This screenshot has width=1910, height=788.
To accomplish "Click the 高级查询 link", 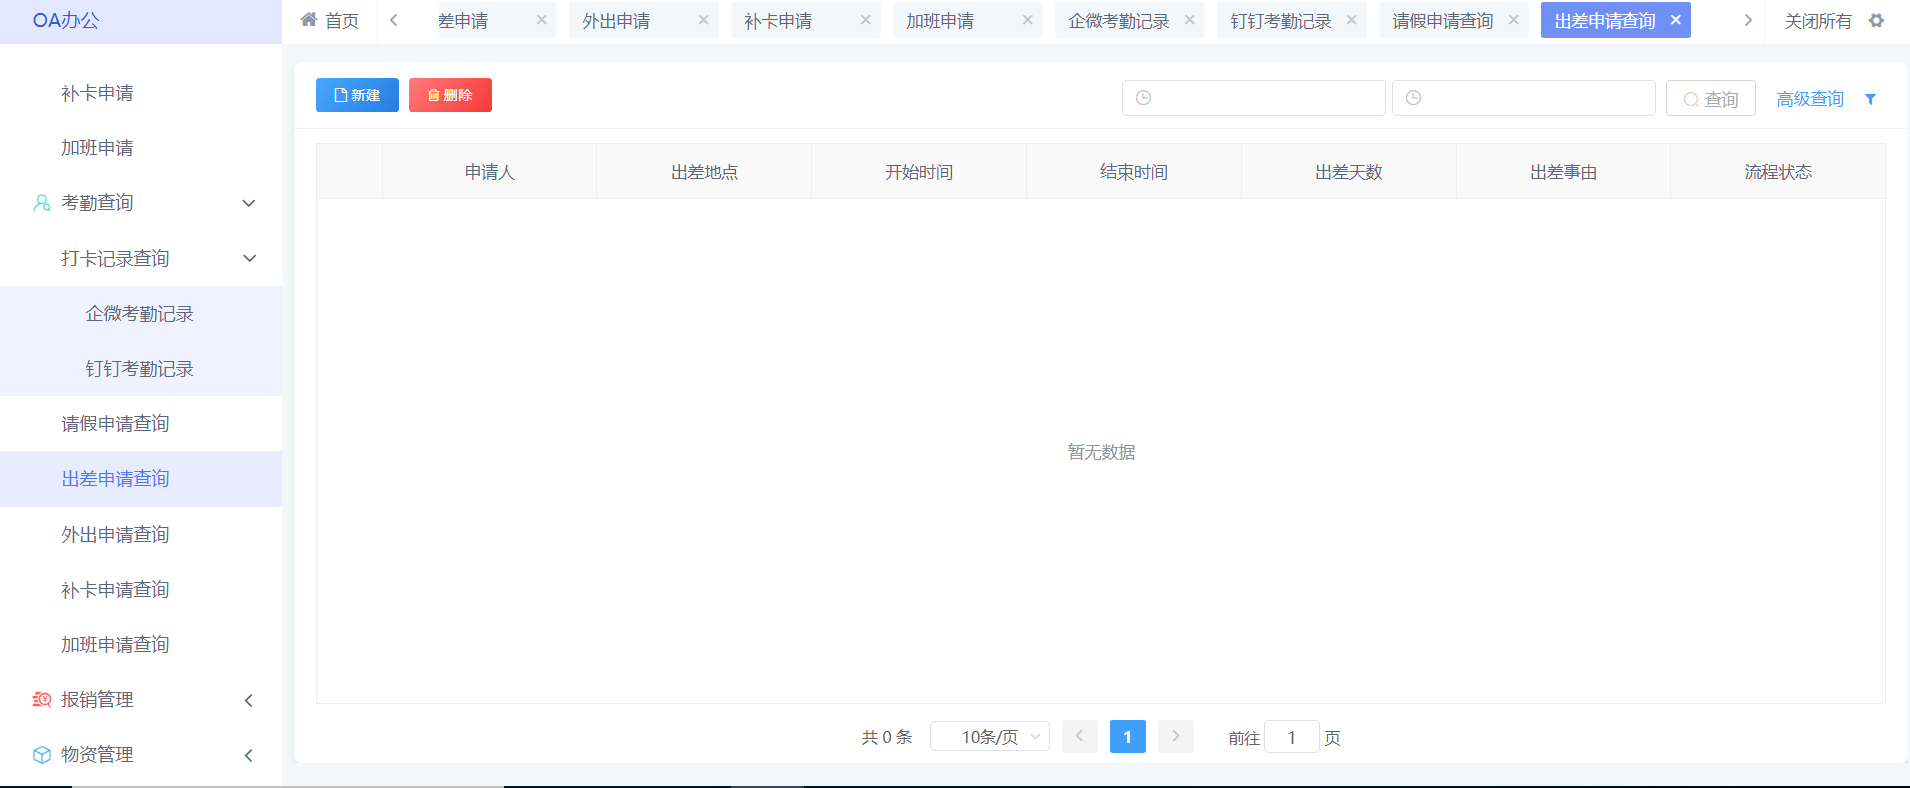I will point(1810,99).
